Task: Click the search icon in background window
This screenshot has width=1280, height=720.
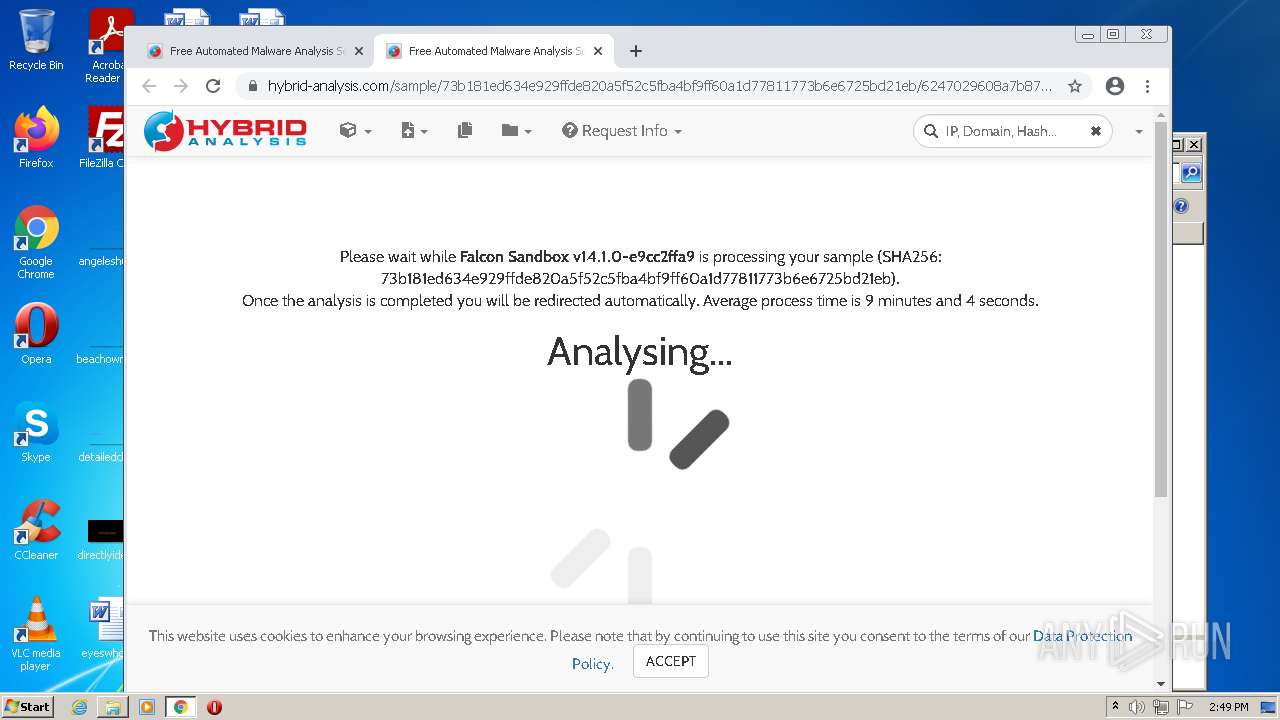Action: click(x=1191, y=173)
